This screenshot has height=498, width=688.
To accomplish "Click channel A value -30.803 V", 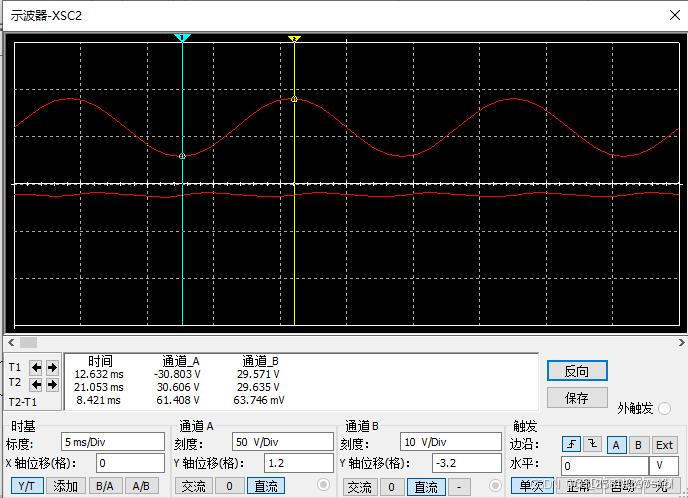I will (177, 374).
